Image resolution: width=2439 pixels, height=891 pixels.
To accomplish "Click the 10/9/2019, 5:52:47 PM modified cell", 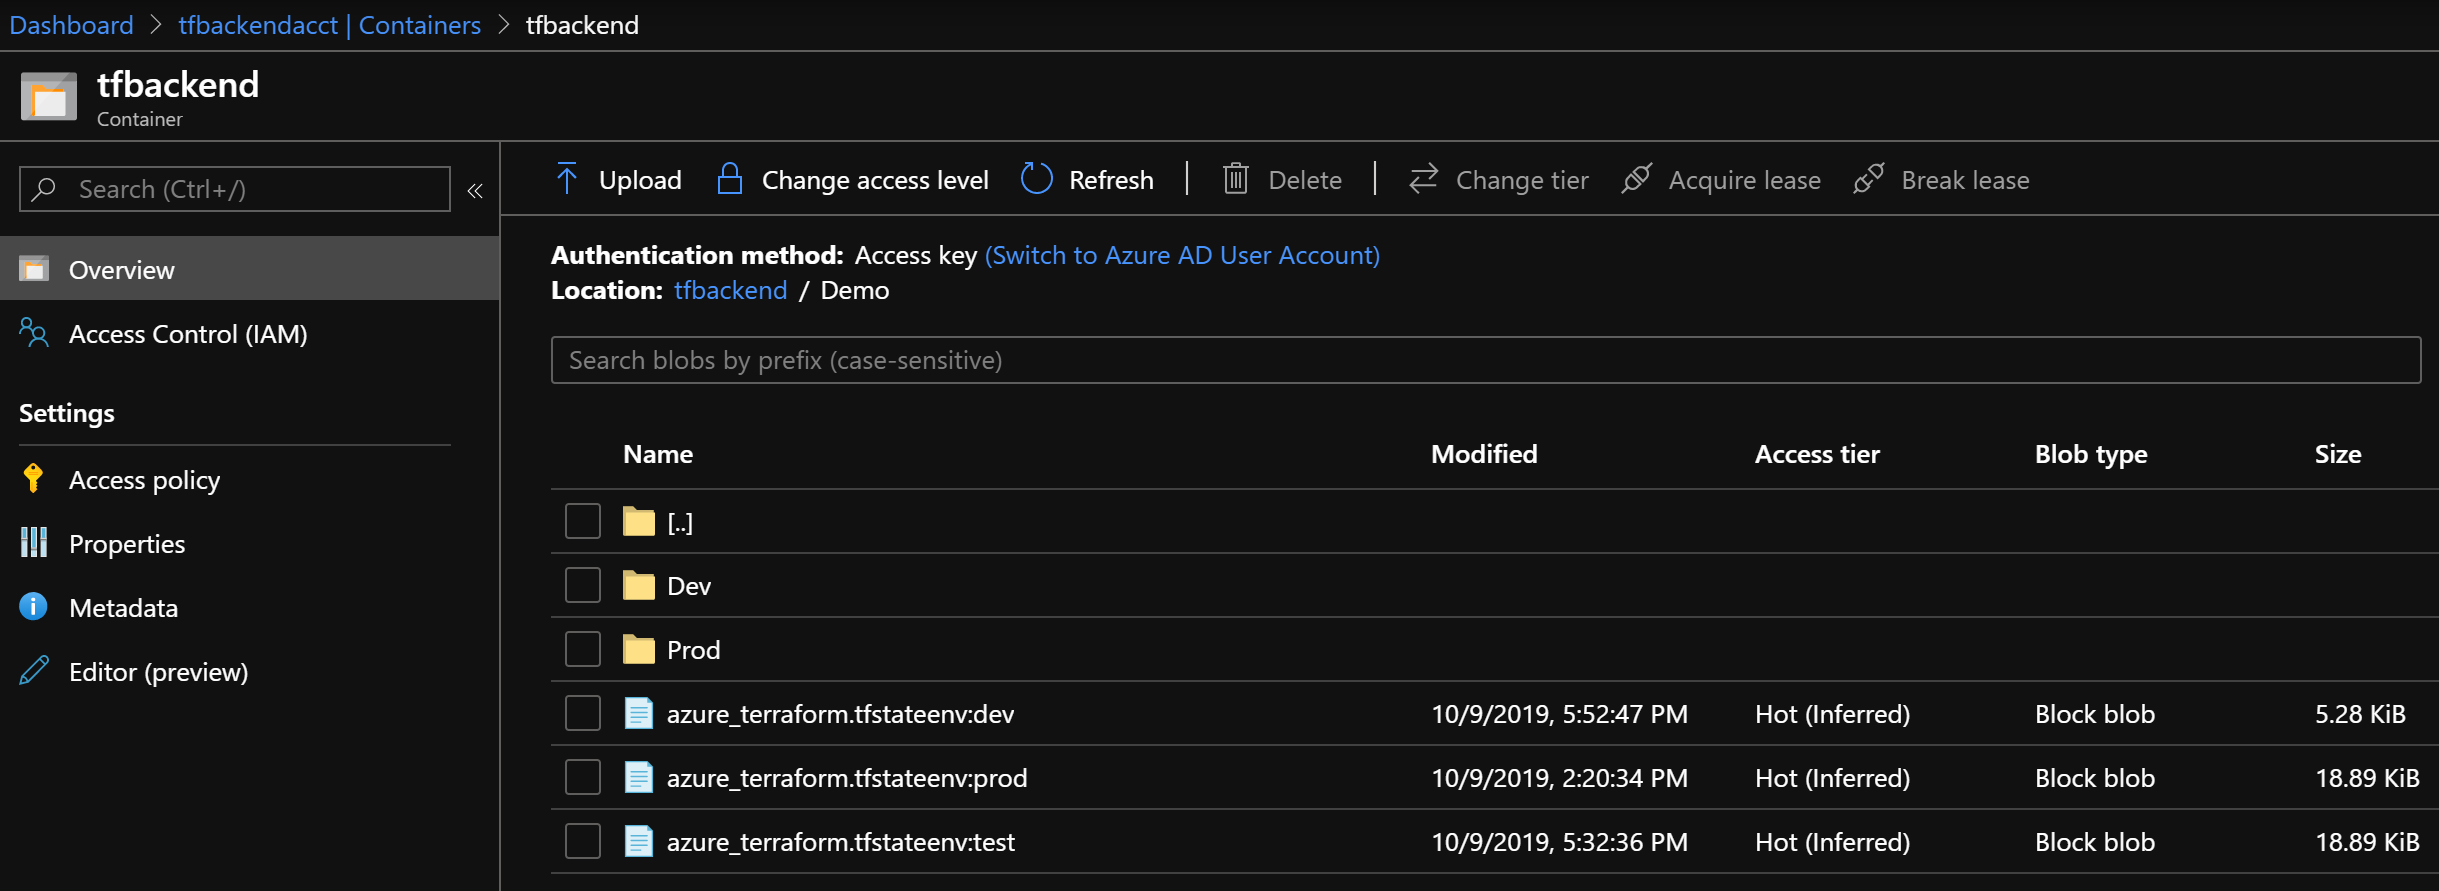I will 1559,714.
